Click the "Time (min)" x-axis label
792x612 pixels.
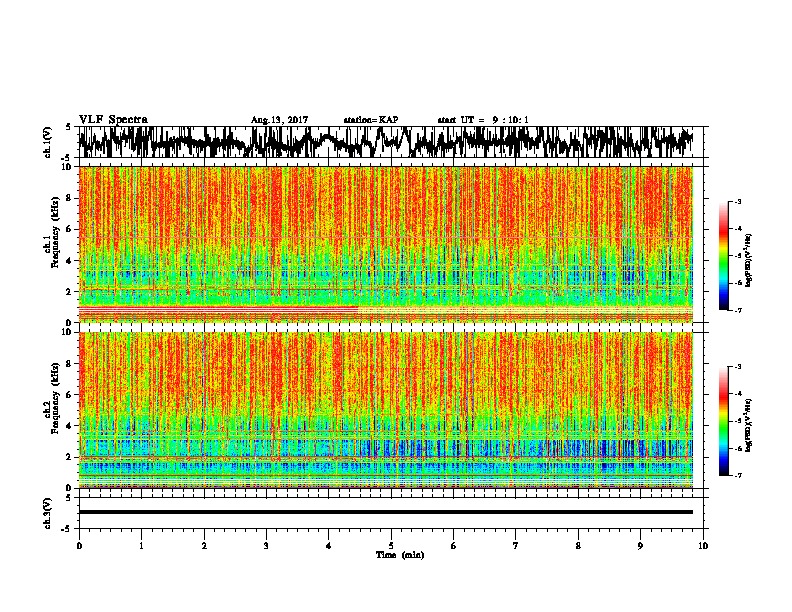click(400, 555)
